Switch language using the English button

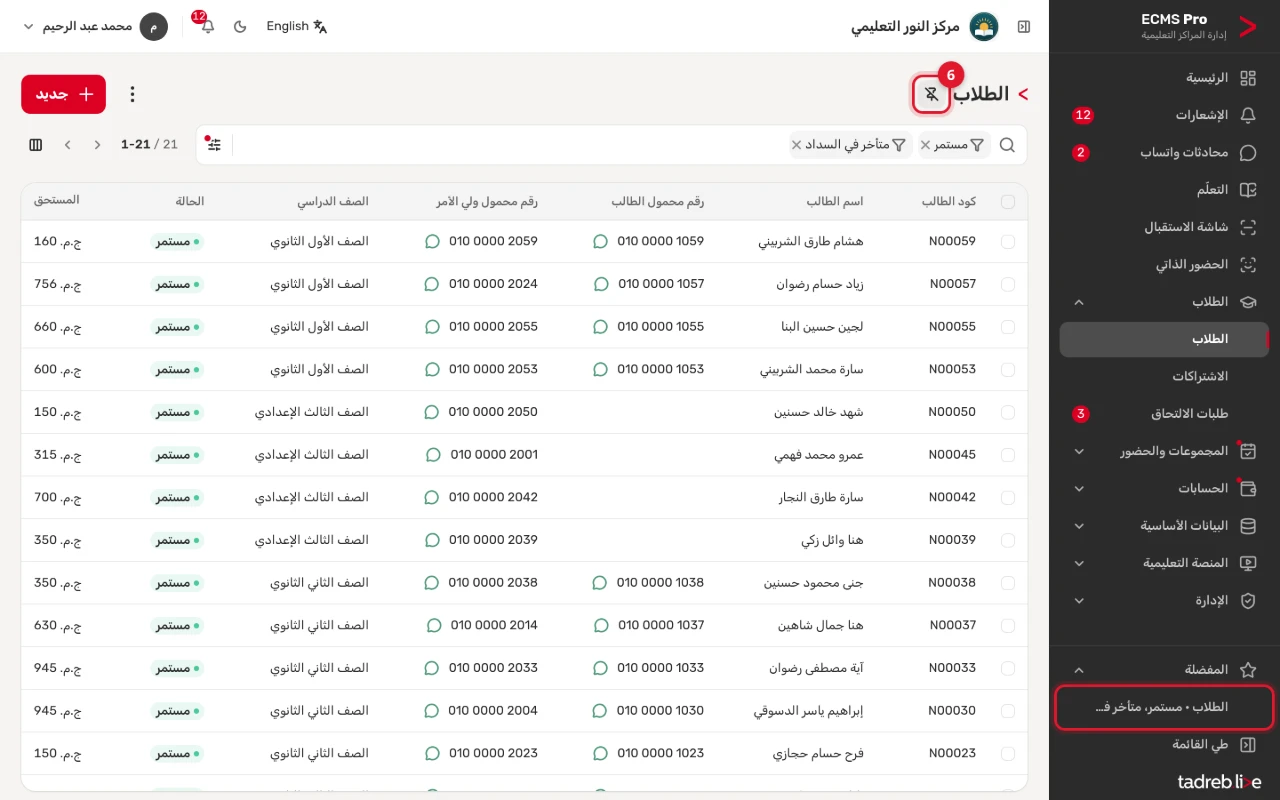coord(297,26)
